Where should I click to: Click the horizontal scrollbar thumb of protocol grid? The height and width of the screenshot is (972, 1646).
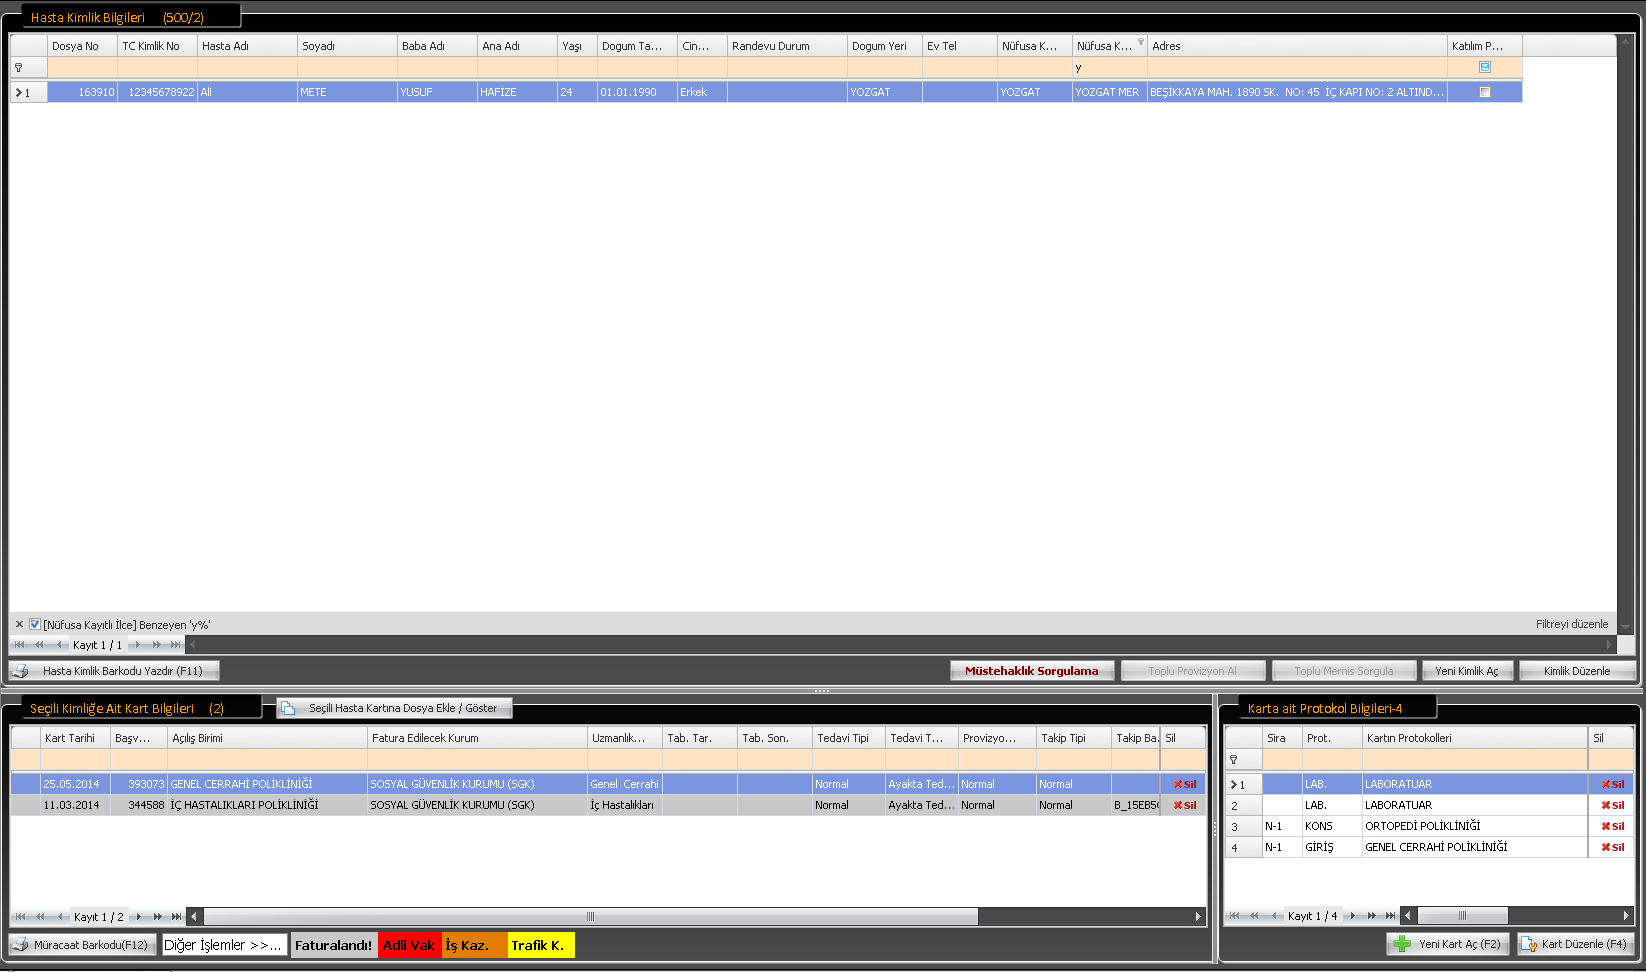tap(1462, 916)
